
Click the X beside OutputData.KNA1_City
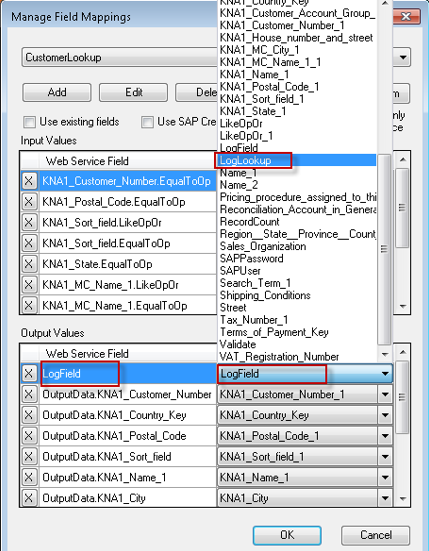tap(29, 498)
